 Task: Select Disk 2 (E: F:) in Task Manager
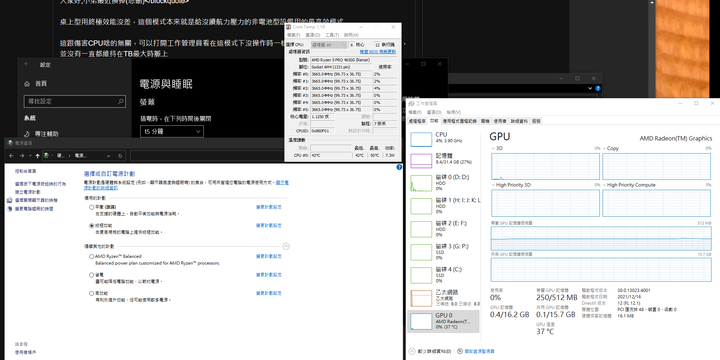444,229
